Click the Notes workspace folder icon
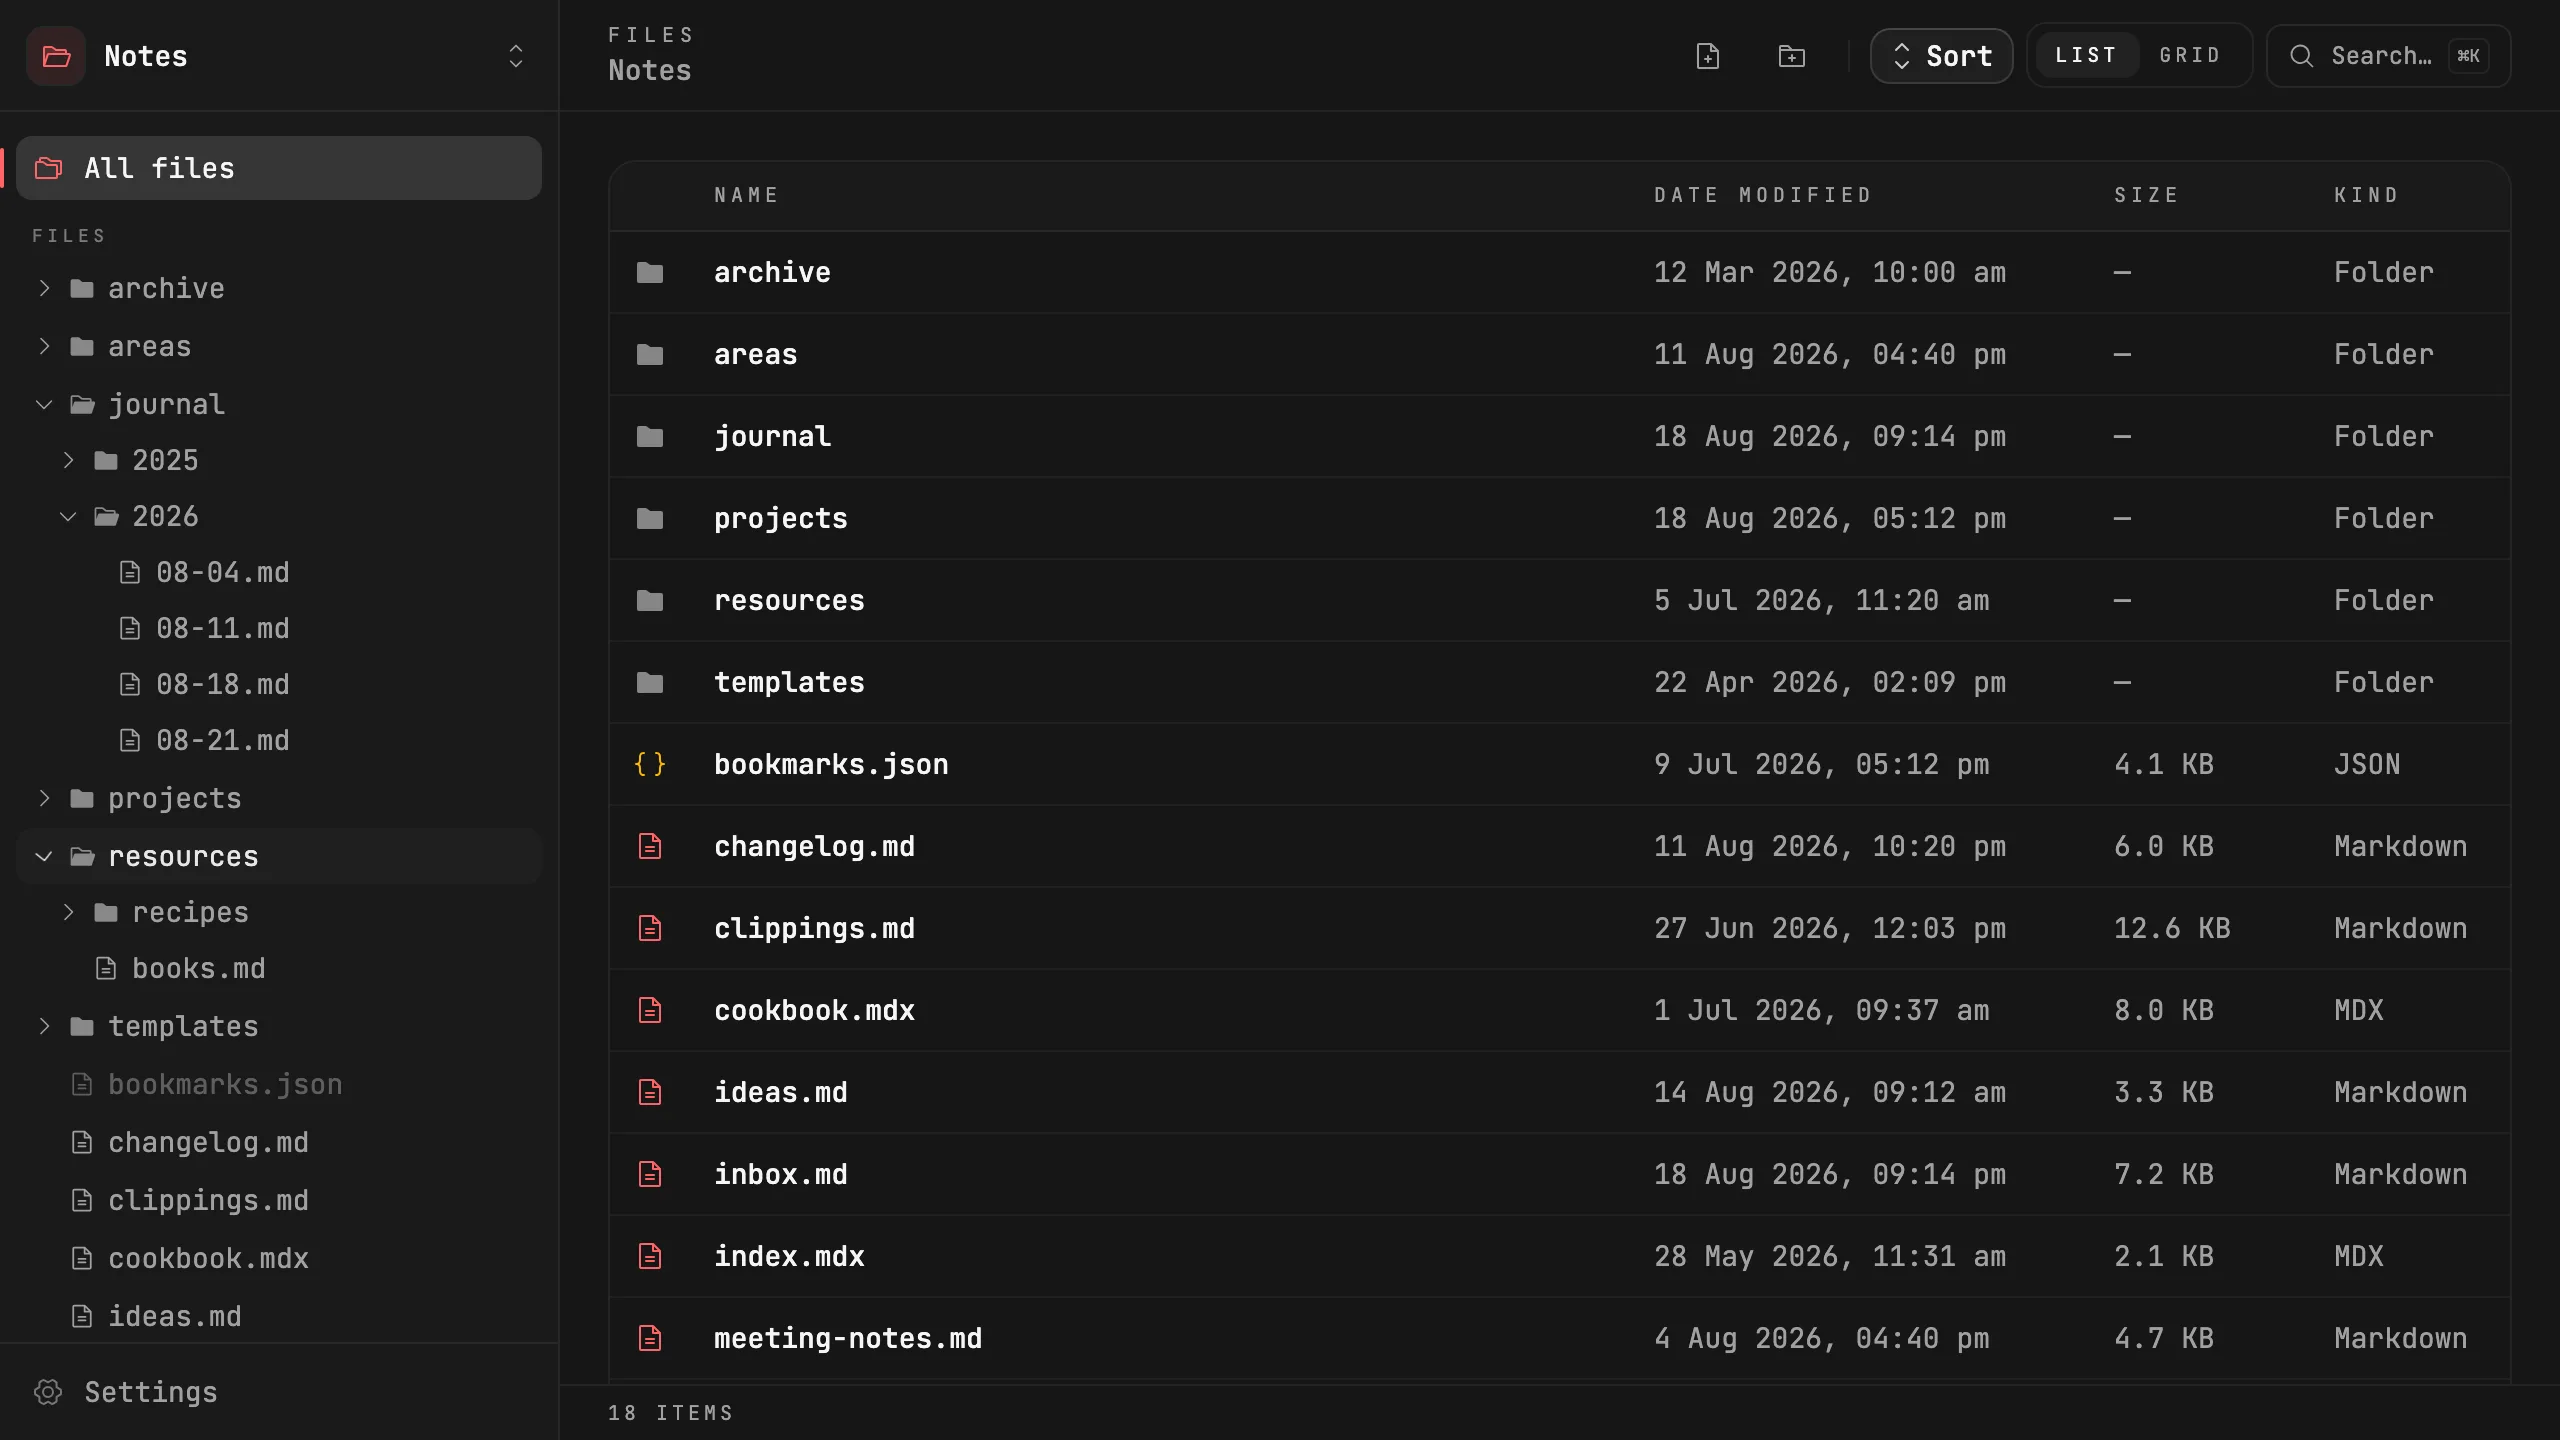The height and width of the screenshot is (1440, 2560). coord(56,56)
